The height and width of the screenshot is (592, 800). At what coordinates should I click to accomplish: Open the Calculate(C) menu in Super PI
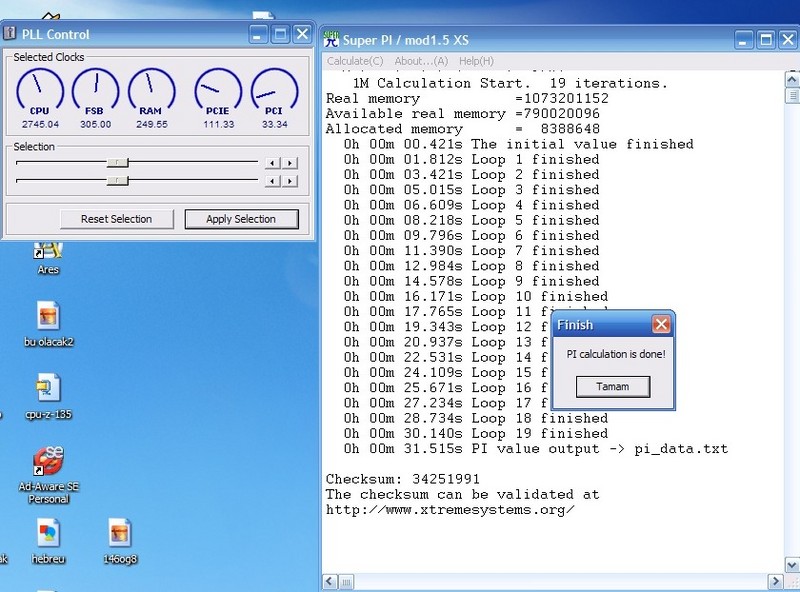(355, 61)
